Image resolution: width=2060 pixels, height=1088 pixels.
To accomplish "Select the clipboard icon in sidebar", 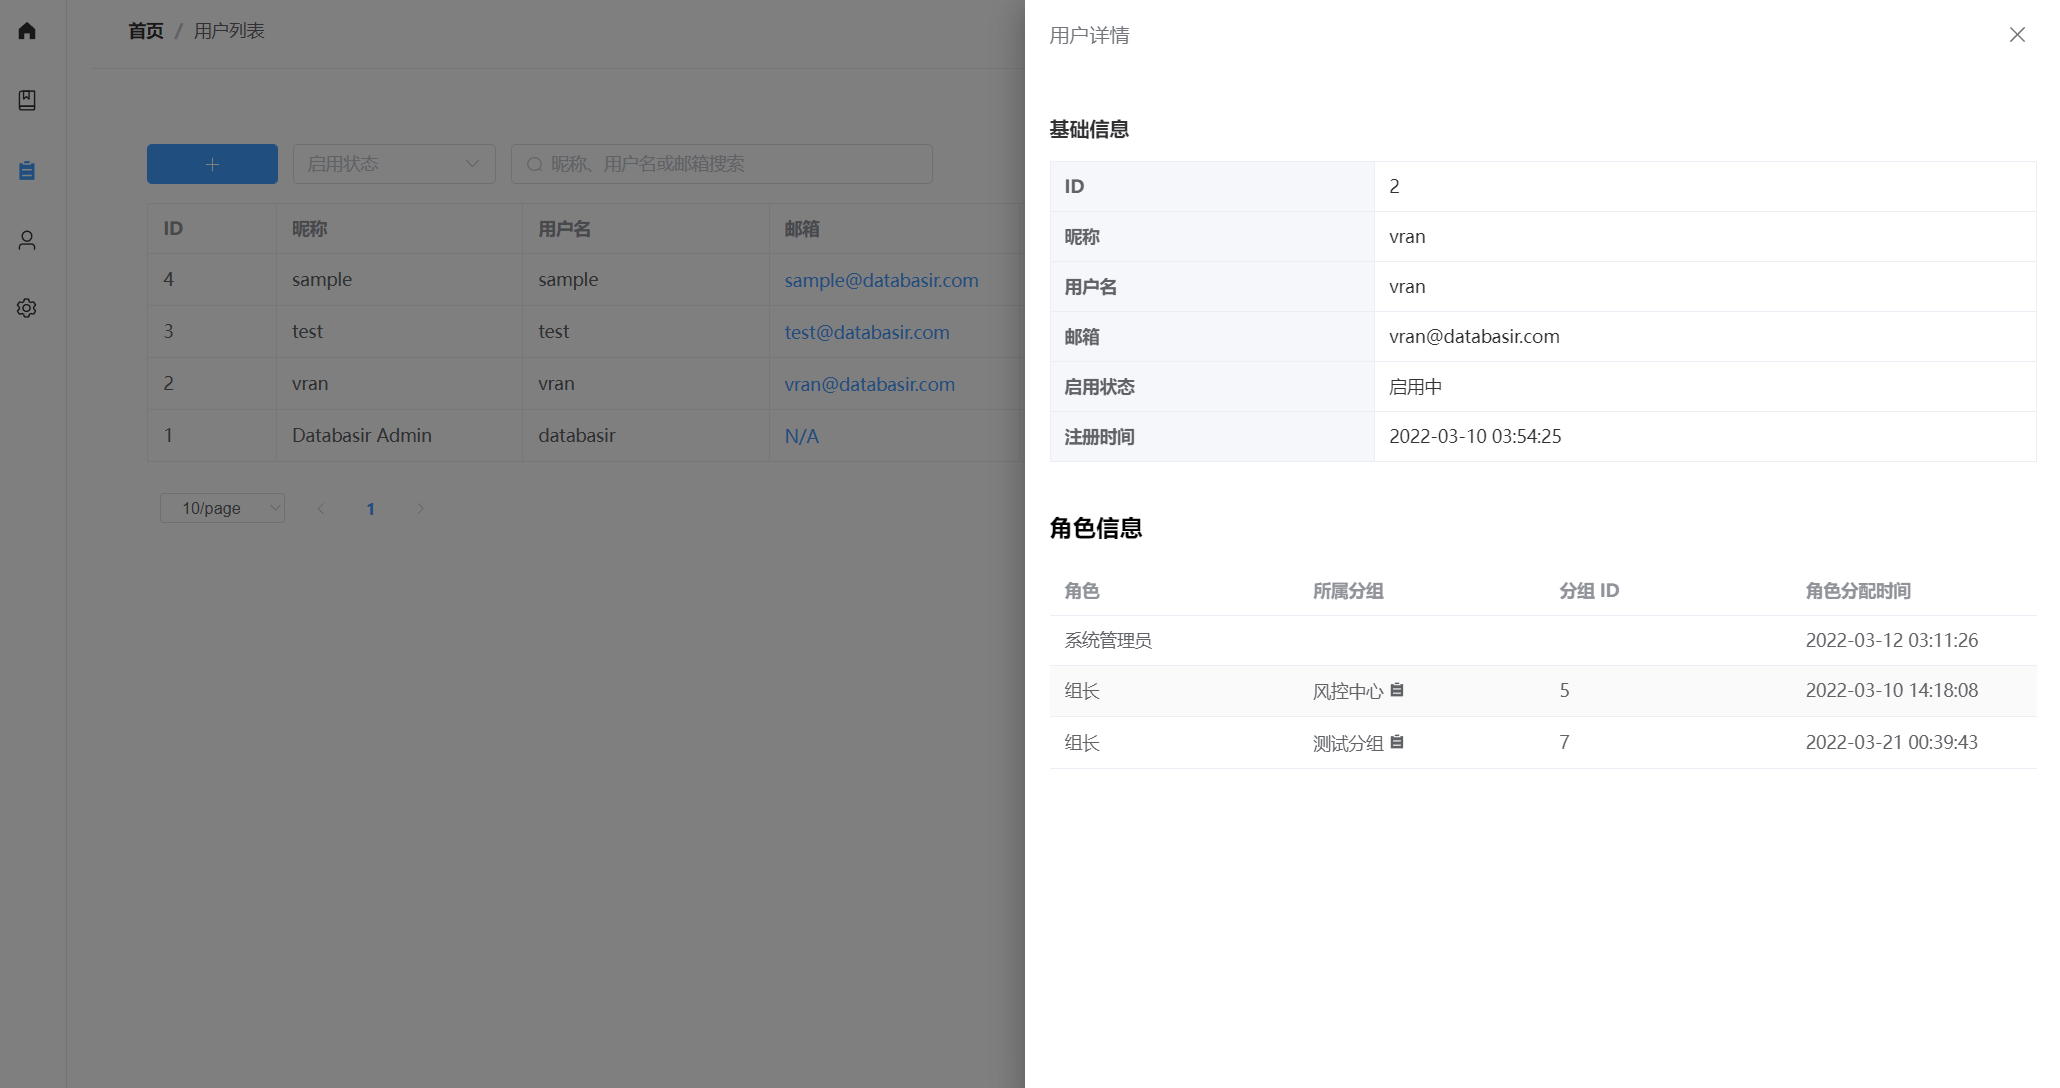I will pyautogui.click(x=27, y=170).
